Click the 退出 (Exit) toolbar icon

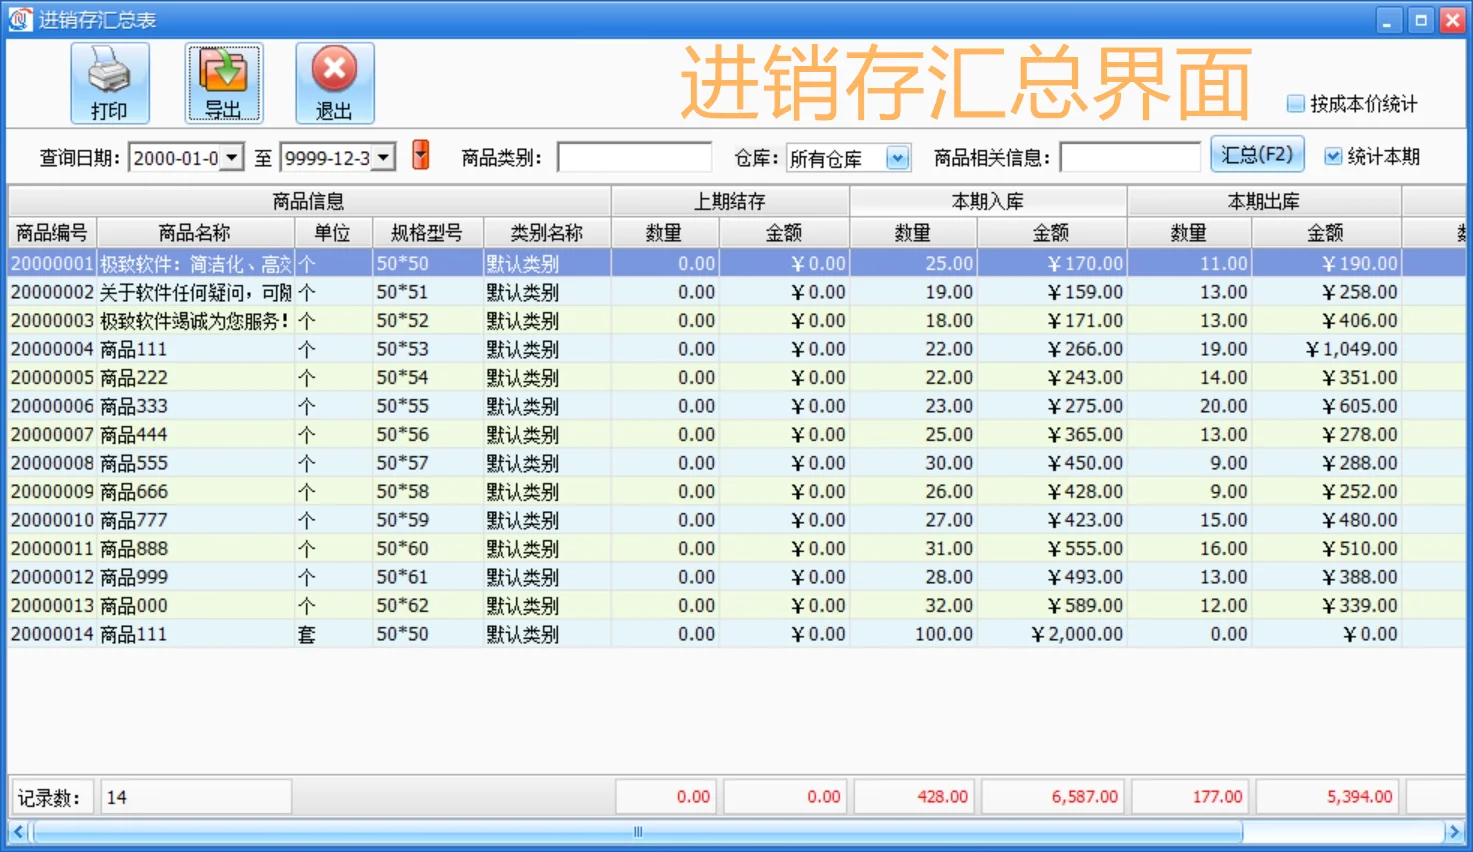pos(334,82)
